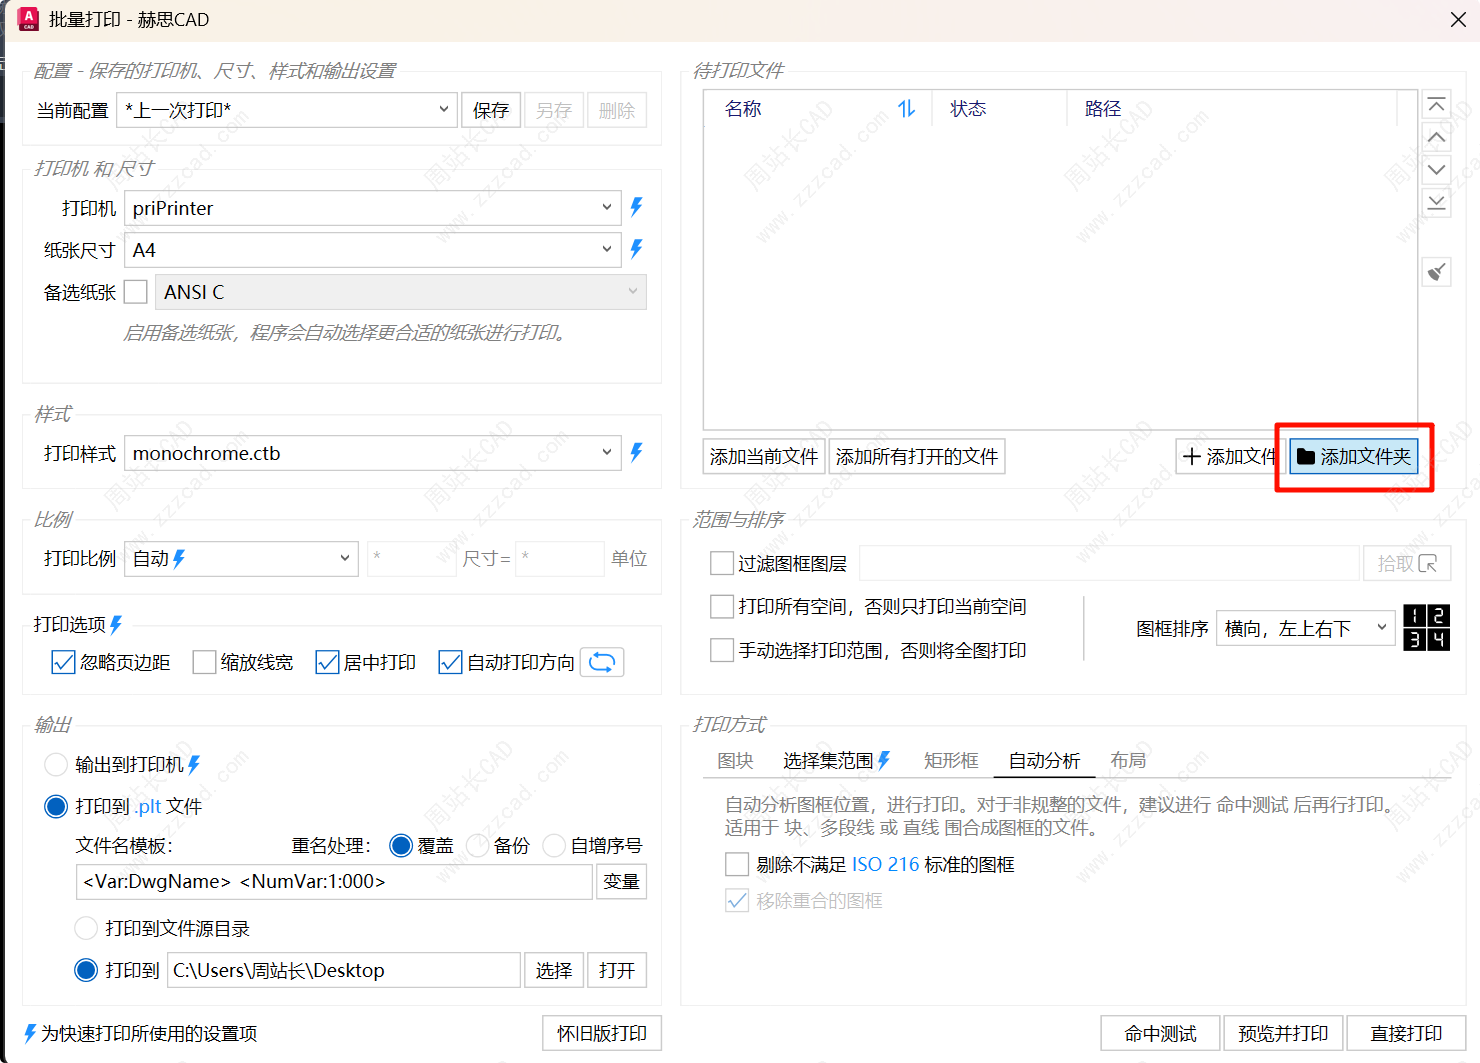
Task: Uncheck 忽略页边距 option
Action: pos(63,662)
